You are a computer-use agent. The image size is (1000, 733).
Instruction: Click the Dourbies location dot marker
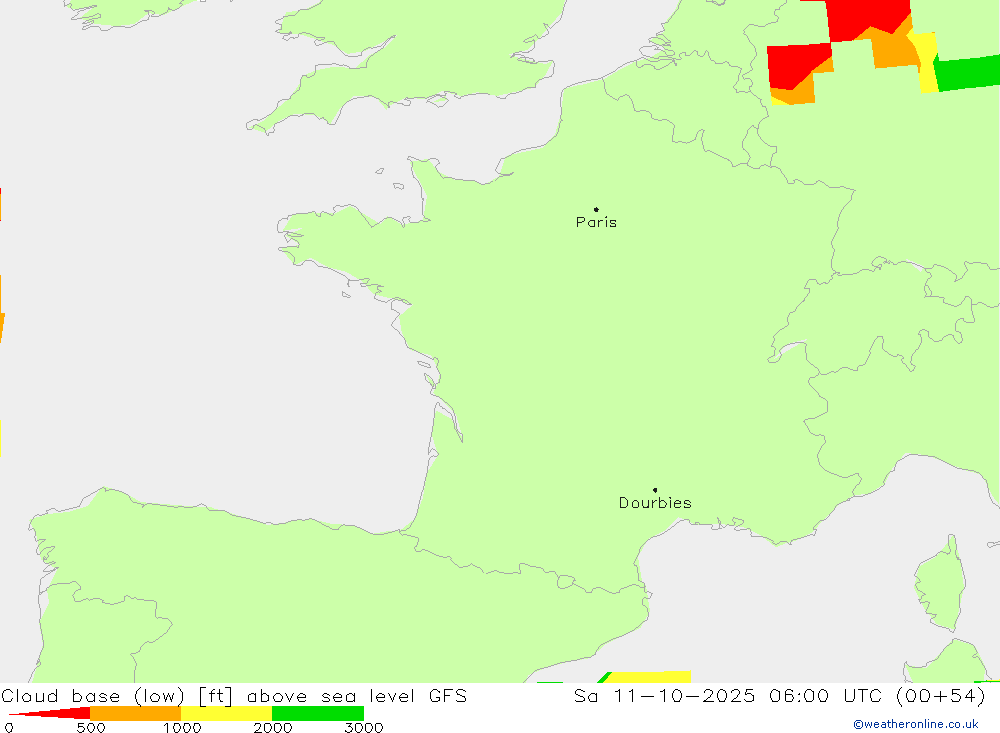pyautogui.click(x=655, y=490)
